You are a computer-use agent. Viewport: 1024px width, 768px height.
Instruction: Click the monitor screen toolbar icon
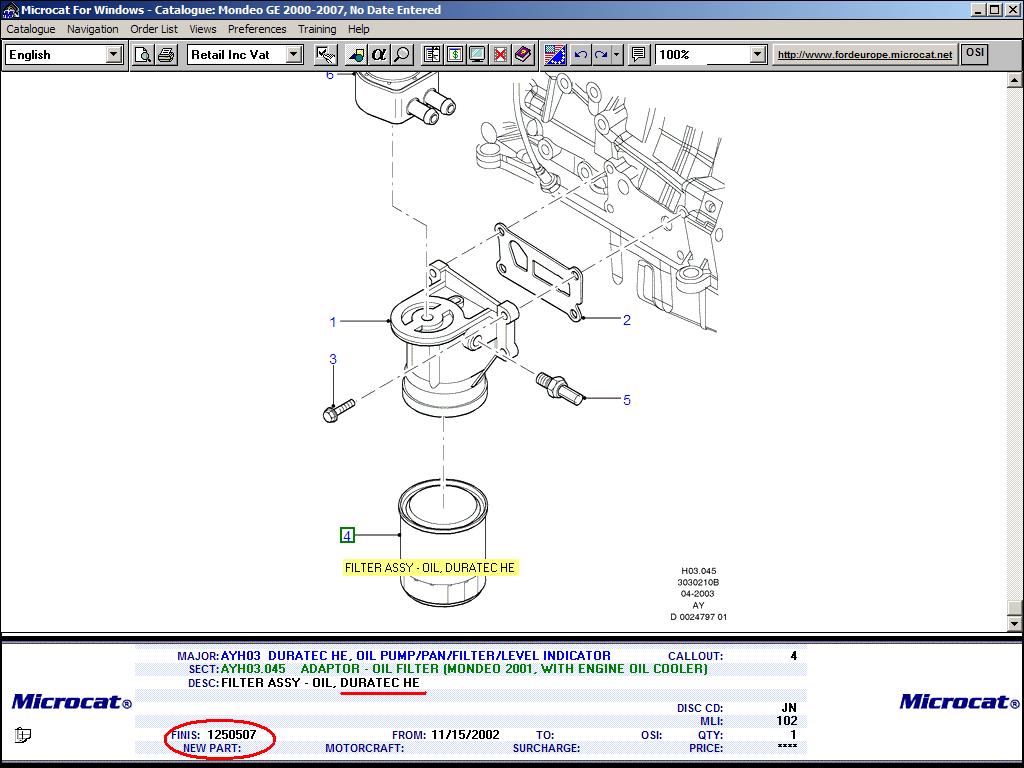point(477,55)
